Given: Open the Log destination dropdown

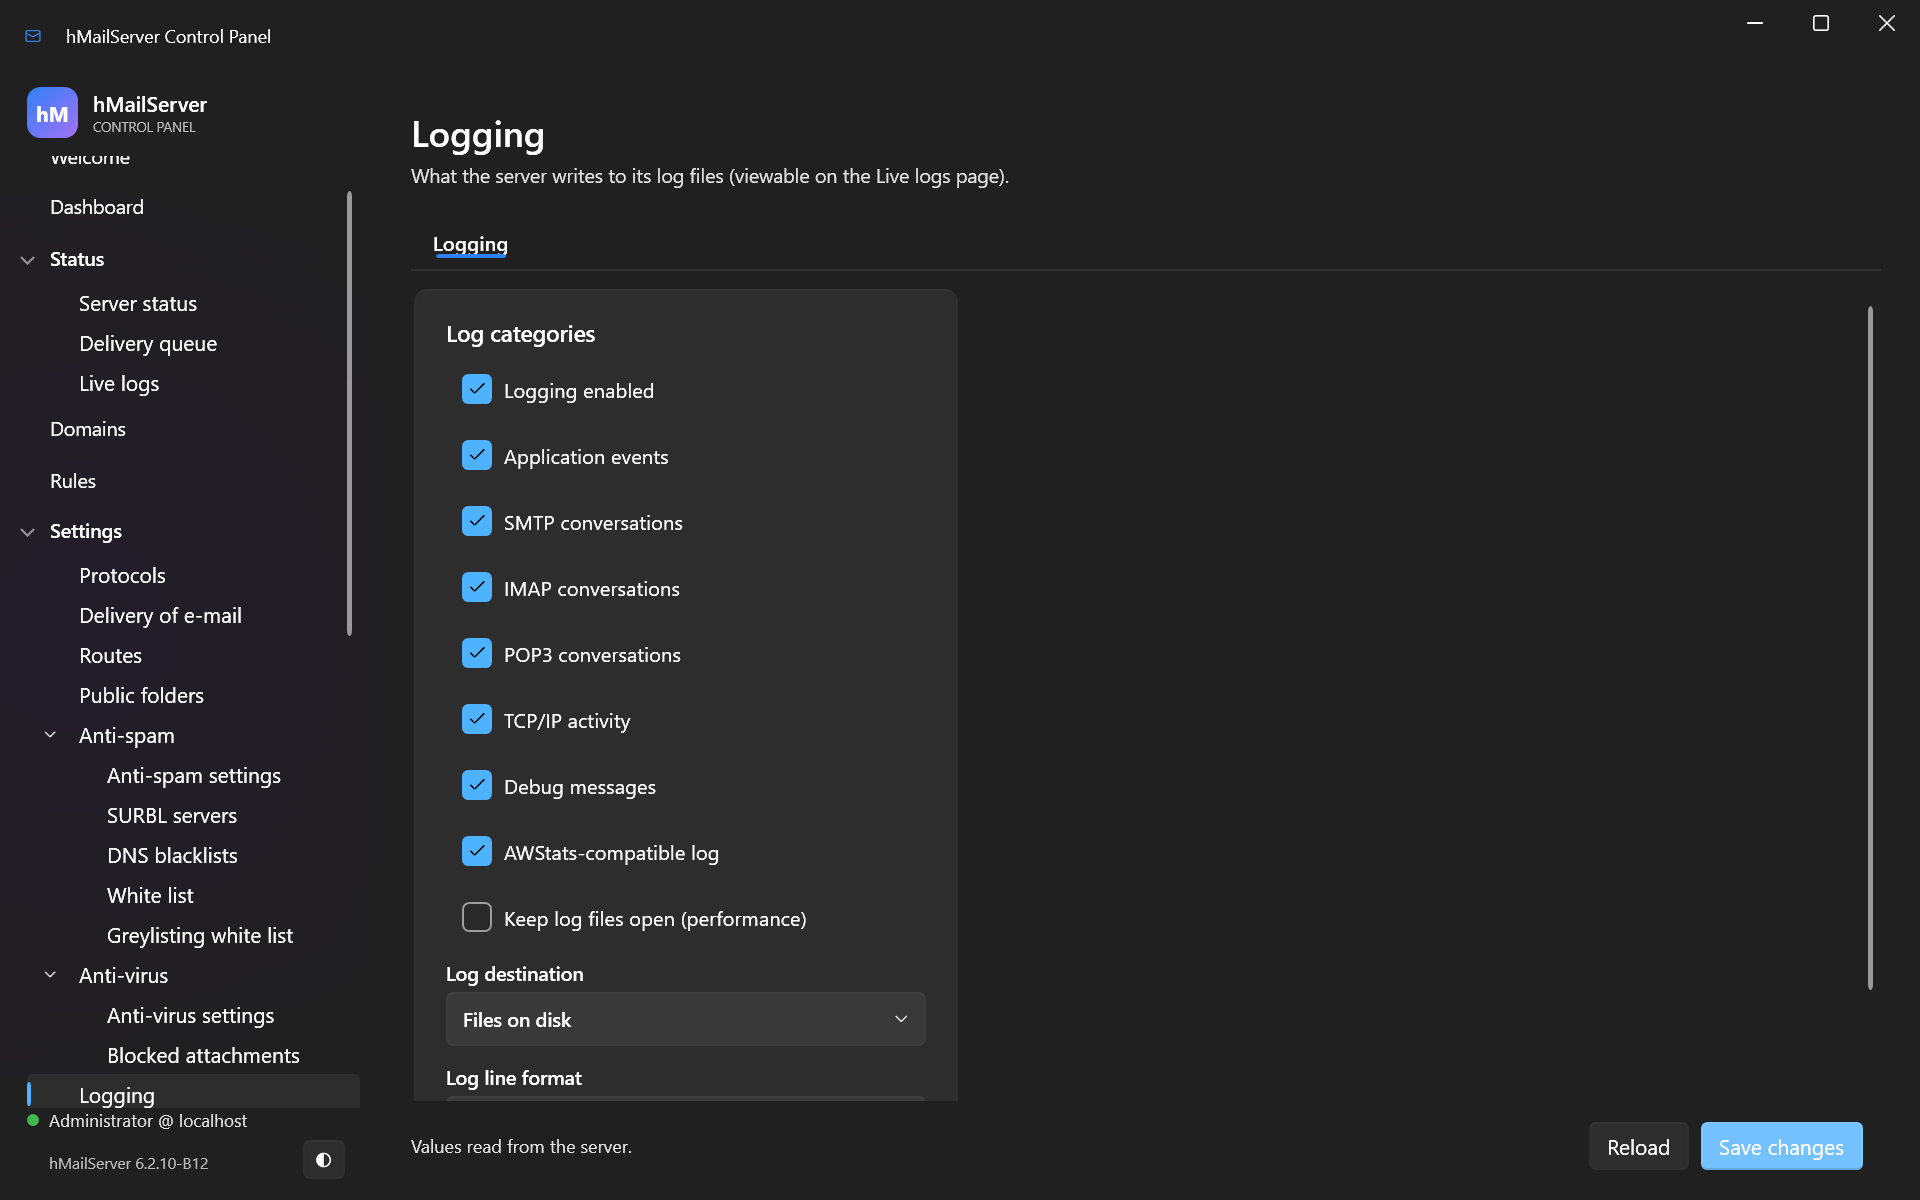Looking at the screenshot, I should point(686,1019).
